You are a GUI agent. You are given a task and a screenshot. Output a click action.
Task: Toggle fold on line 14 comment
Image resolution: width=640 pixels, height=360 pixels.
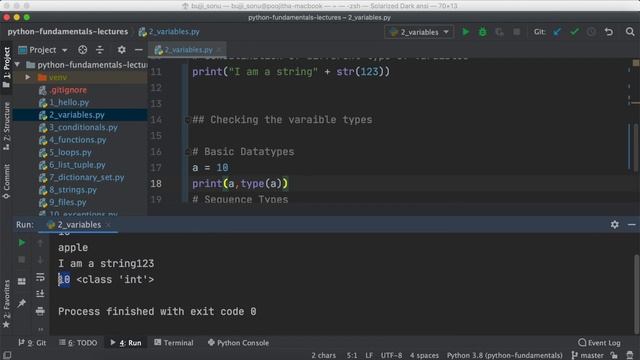[187, 120]
